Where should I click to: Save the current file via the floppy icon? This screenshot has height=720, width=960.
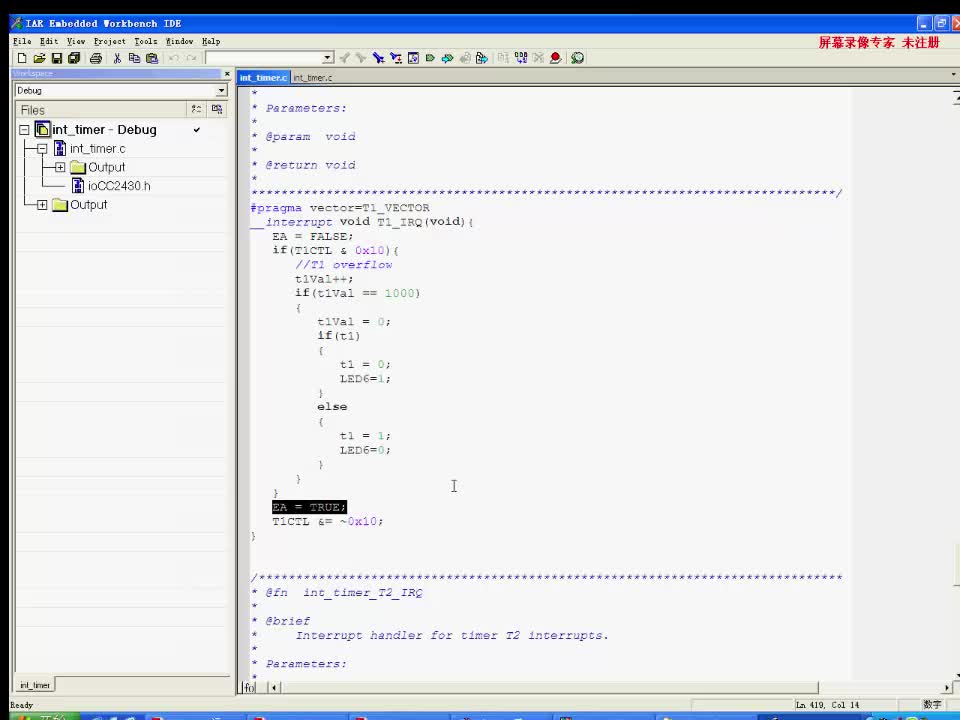(x=56, y=58)
